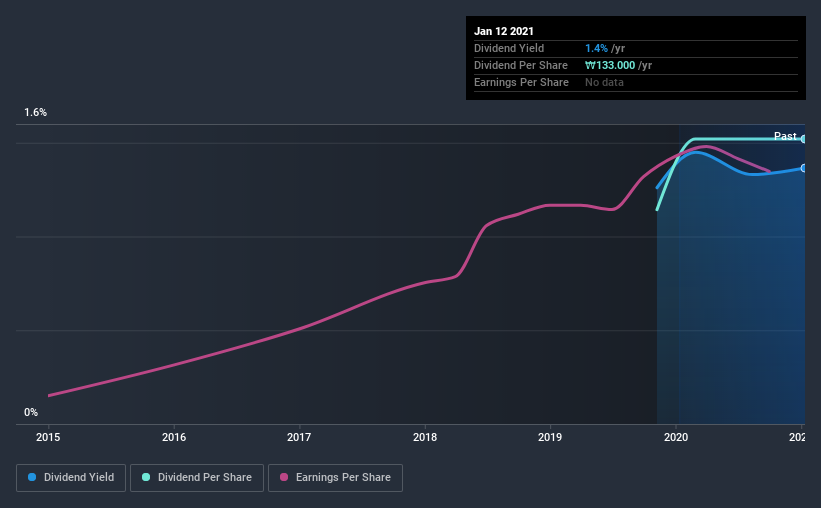Toggle the Dividend Yield legend series
The height and width of the screenshot is (508, 821).
coord(72,478)
